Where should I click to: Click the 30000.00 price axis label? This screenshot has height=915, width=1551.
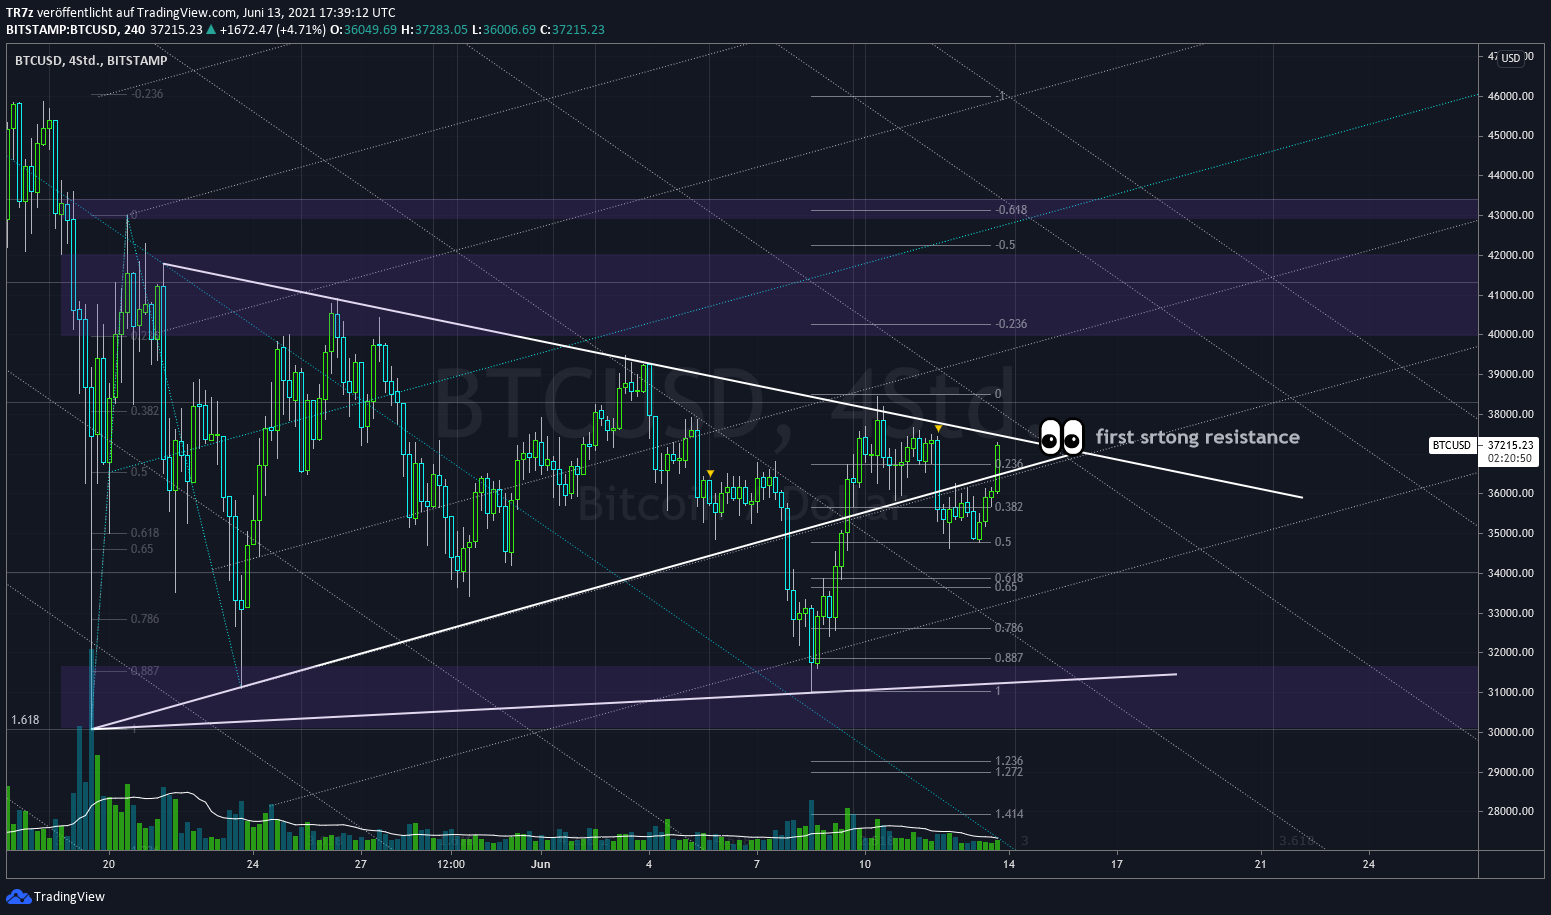(x=1511, y=732)
